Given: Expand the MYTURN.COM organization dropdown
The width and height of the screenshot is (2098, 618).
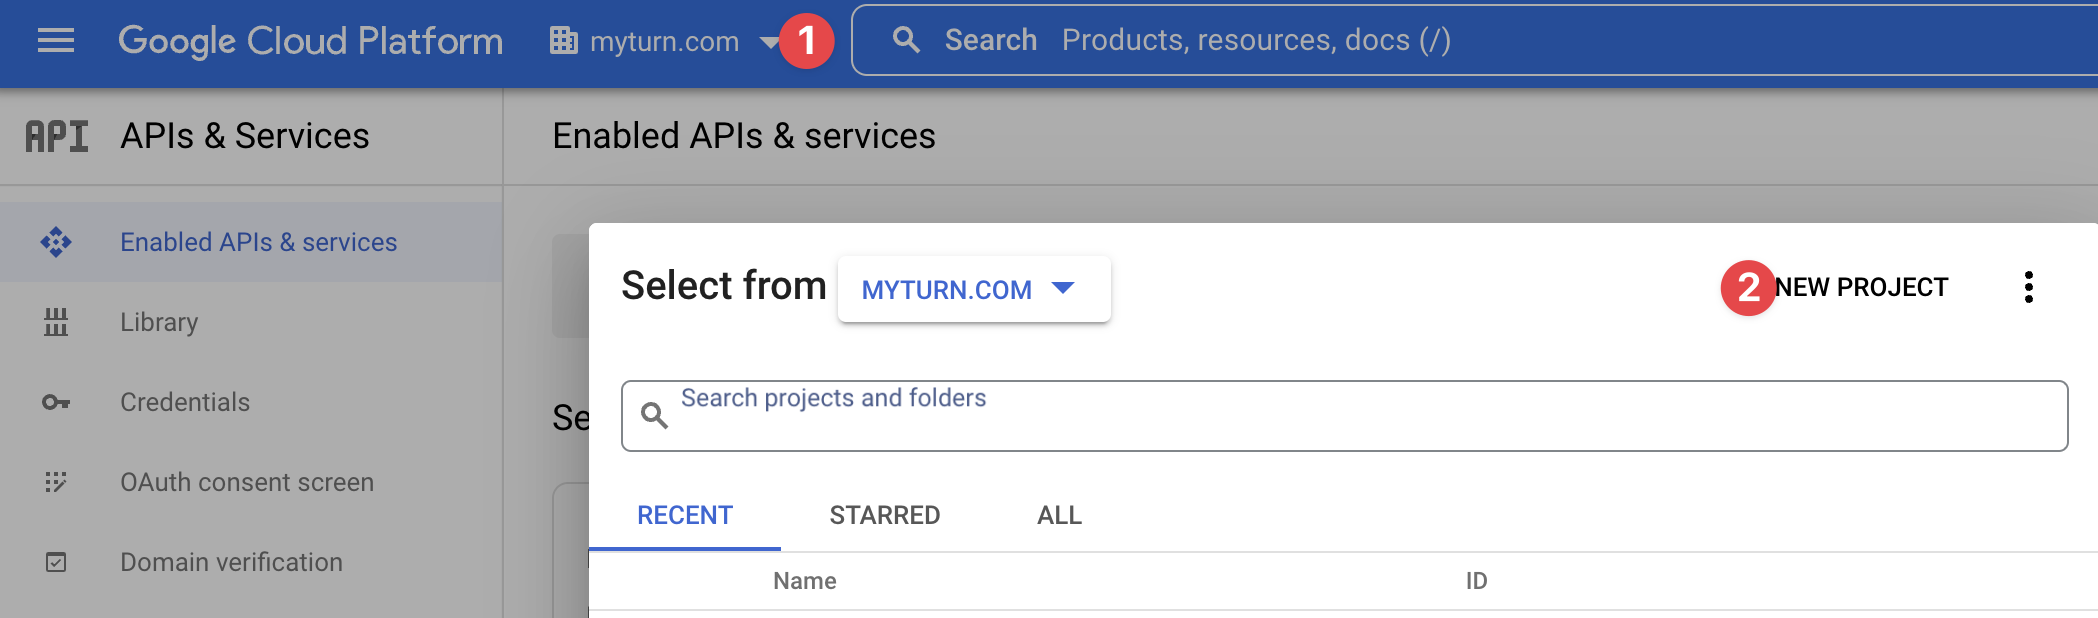Looking at the screenshot, I should [x=974, y=289].
